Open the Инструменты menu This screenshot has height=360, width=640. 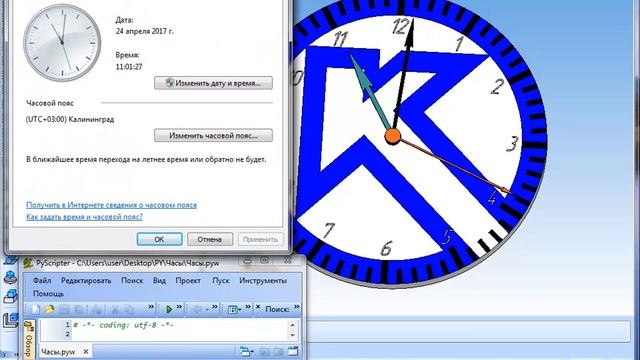(263, 280)
